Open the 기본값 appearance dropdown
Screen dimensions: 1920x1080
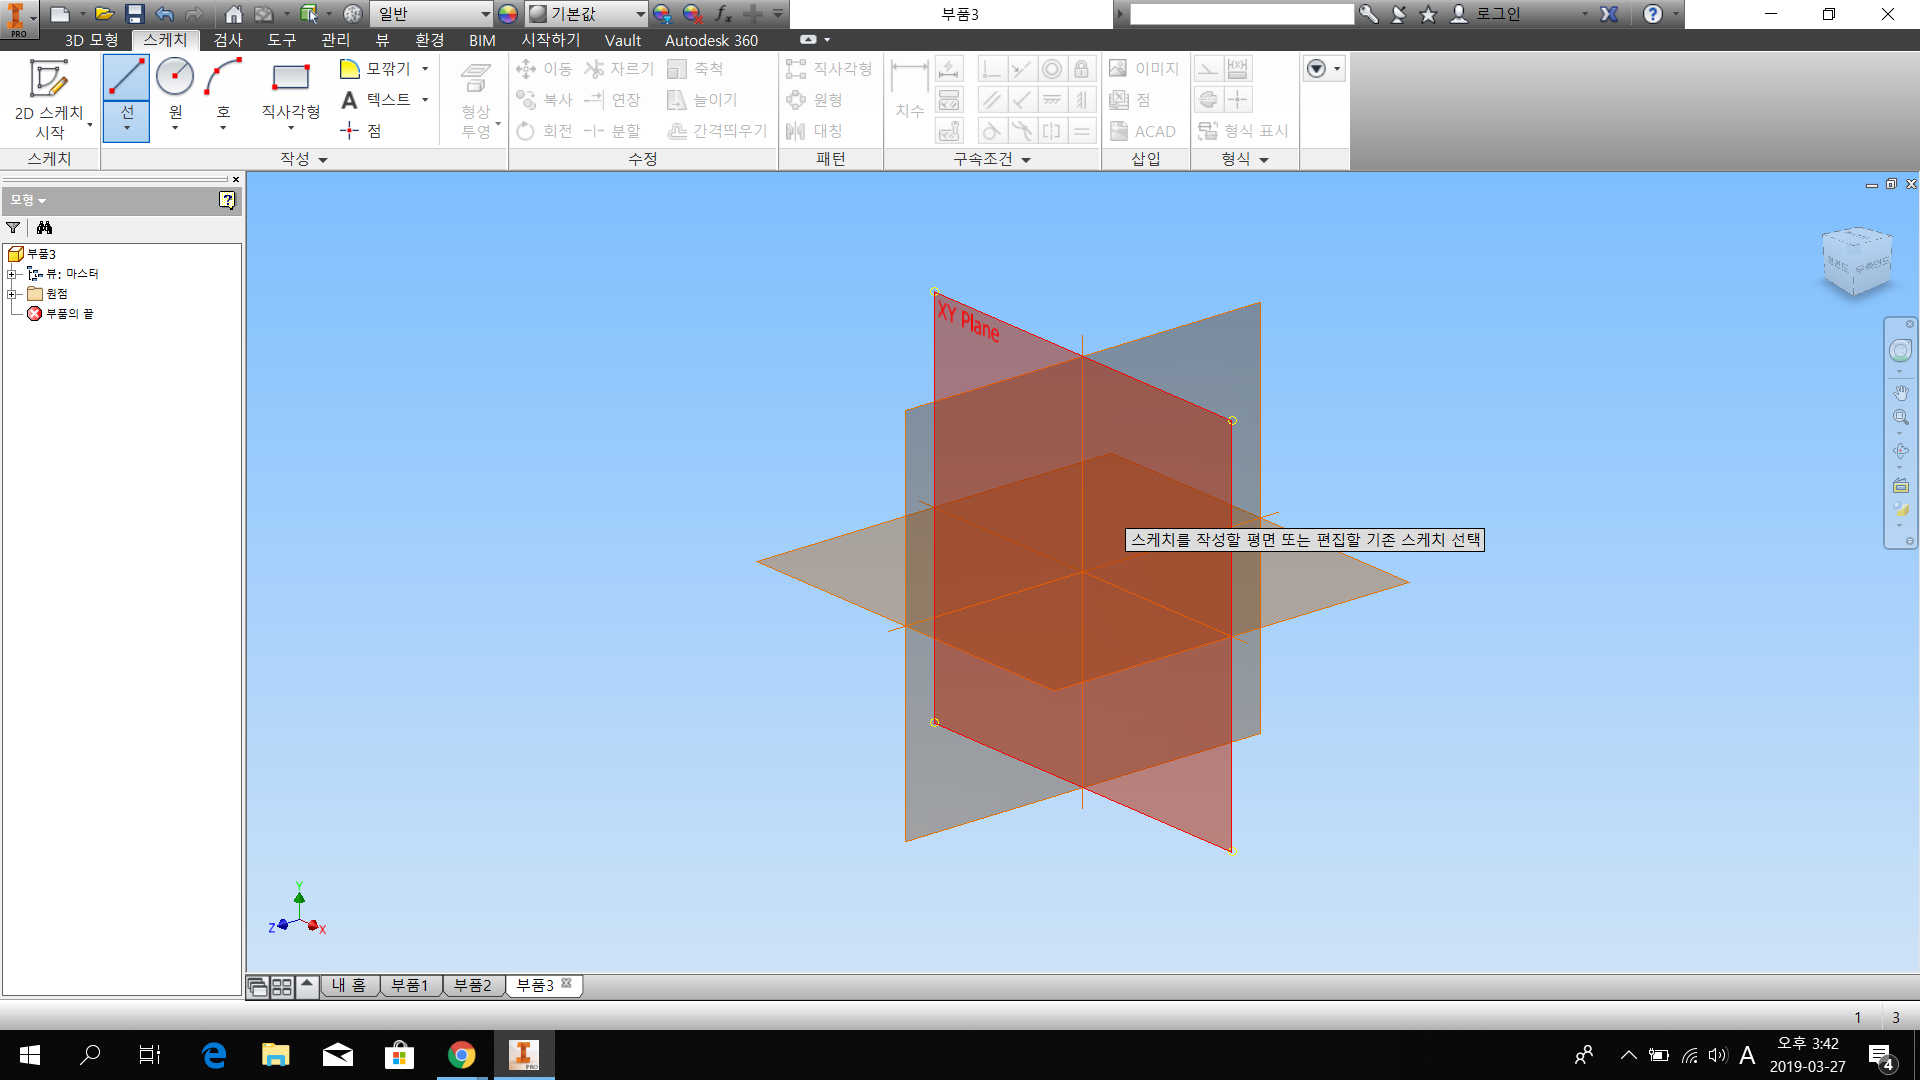(640, 14)
